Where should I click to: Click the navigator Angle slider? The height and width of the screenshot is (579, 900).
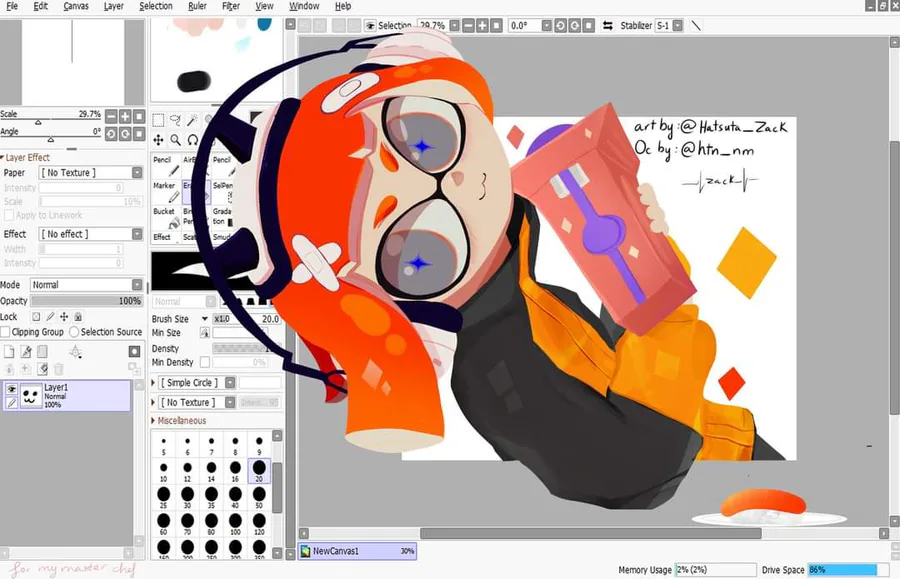tap(51, 139)
